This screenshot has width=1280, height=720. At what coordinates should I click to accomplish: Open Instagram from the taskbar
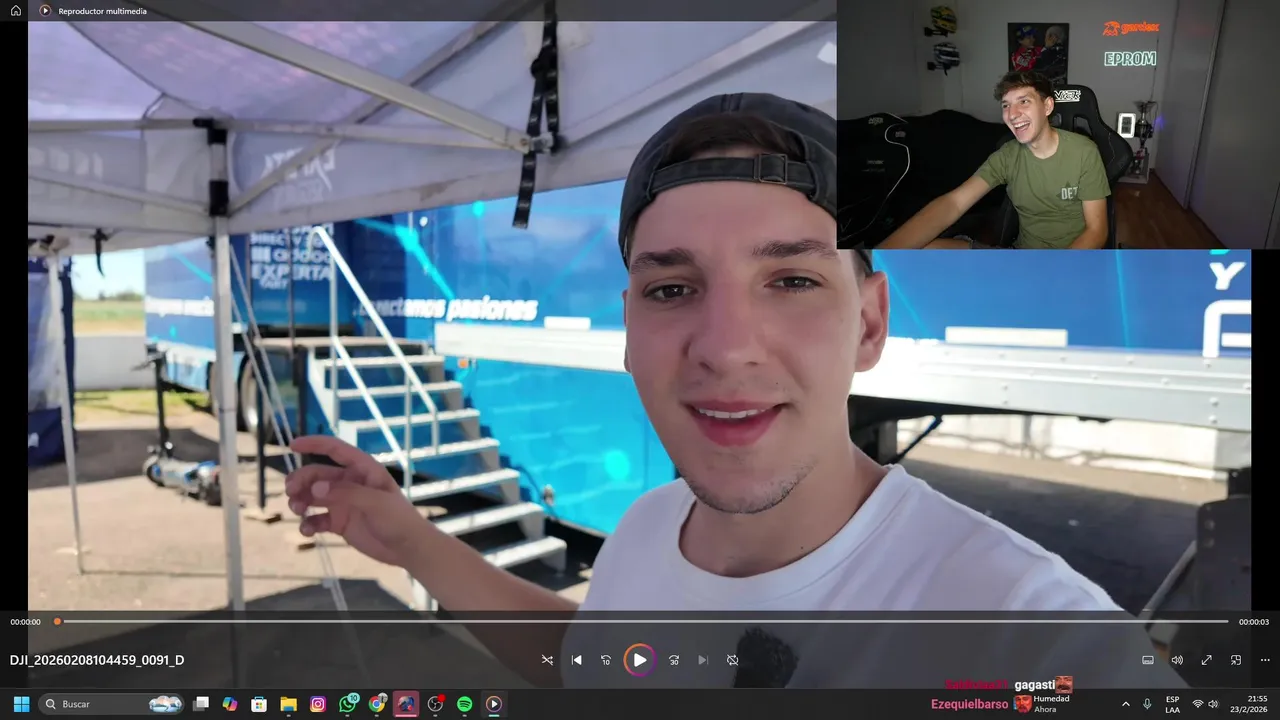[x=318, y=704]
